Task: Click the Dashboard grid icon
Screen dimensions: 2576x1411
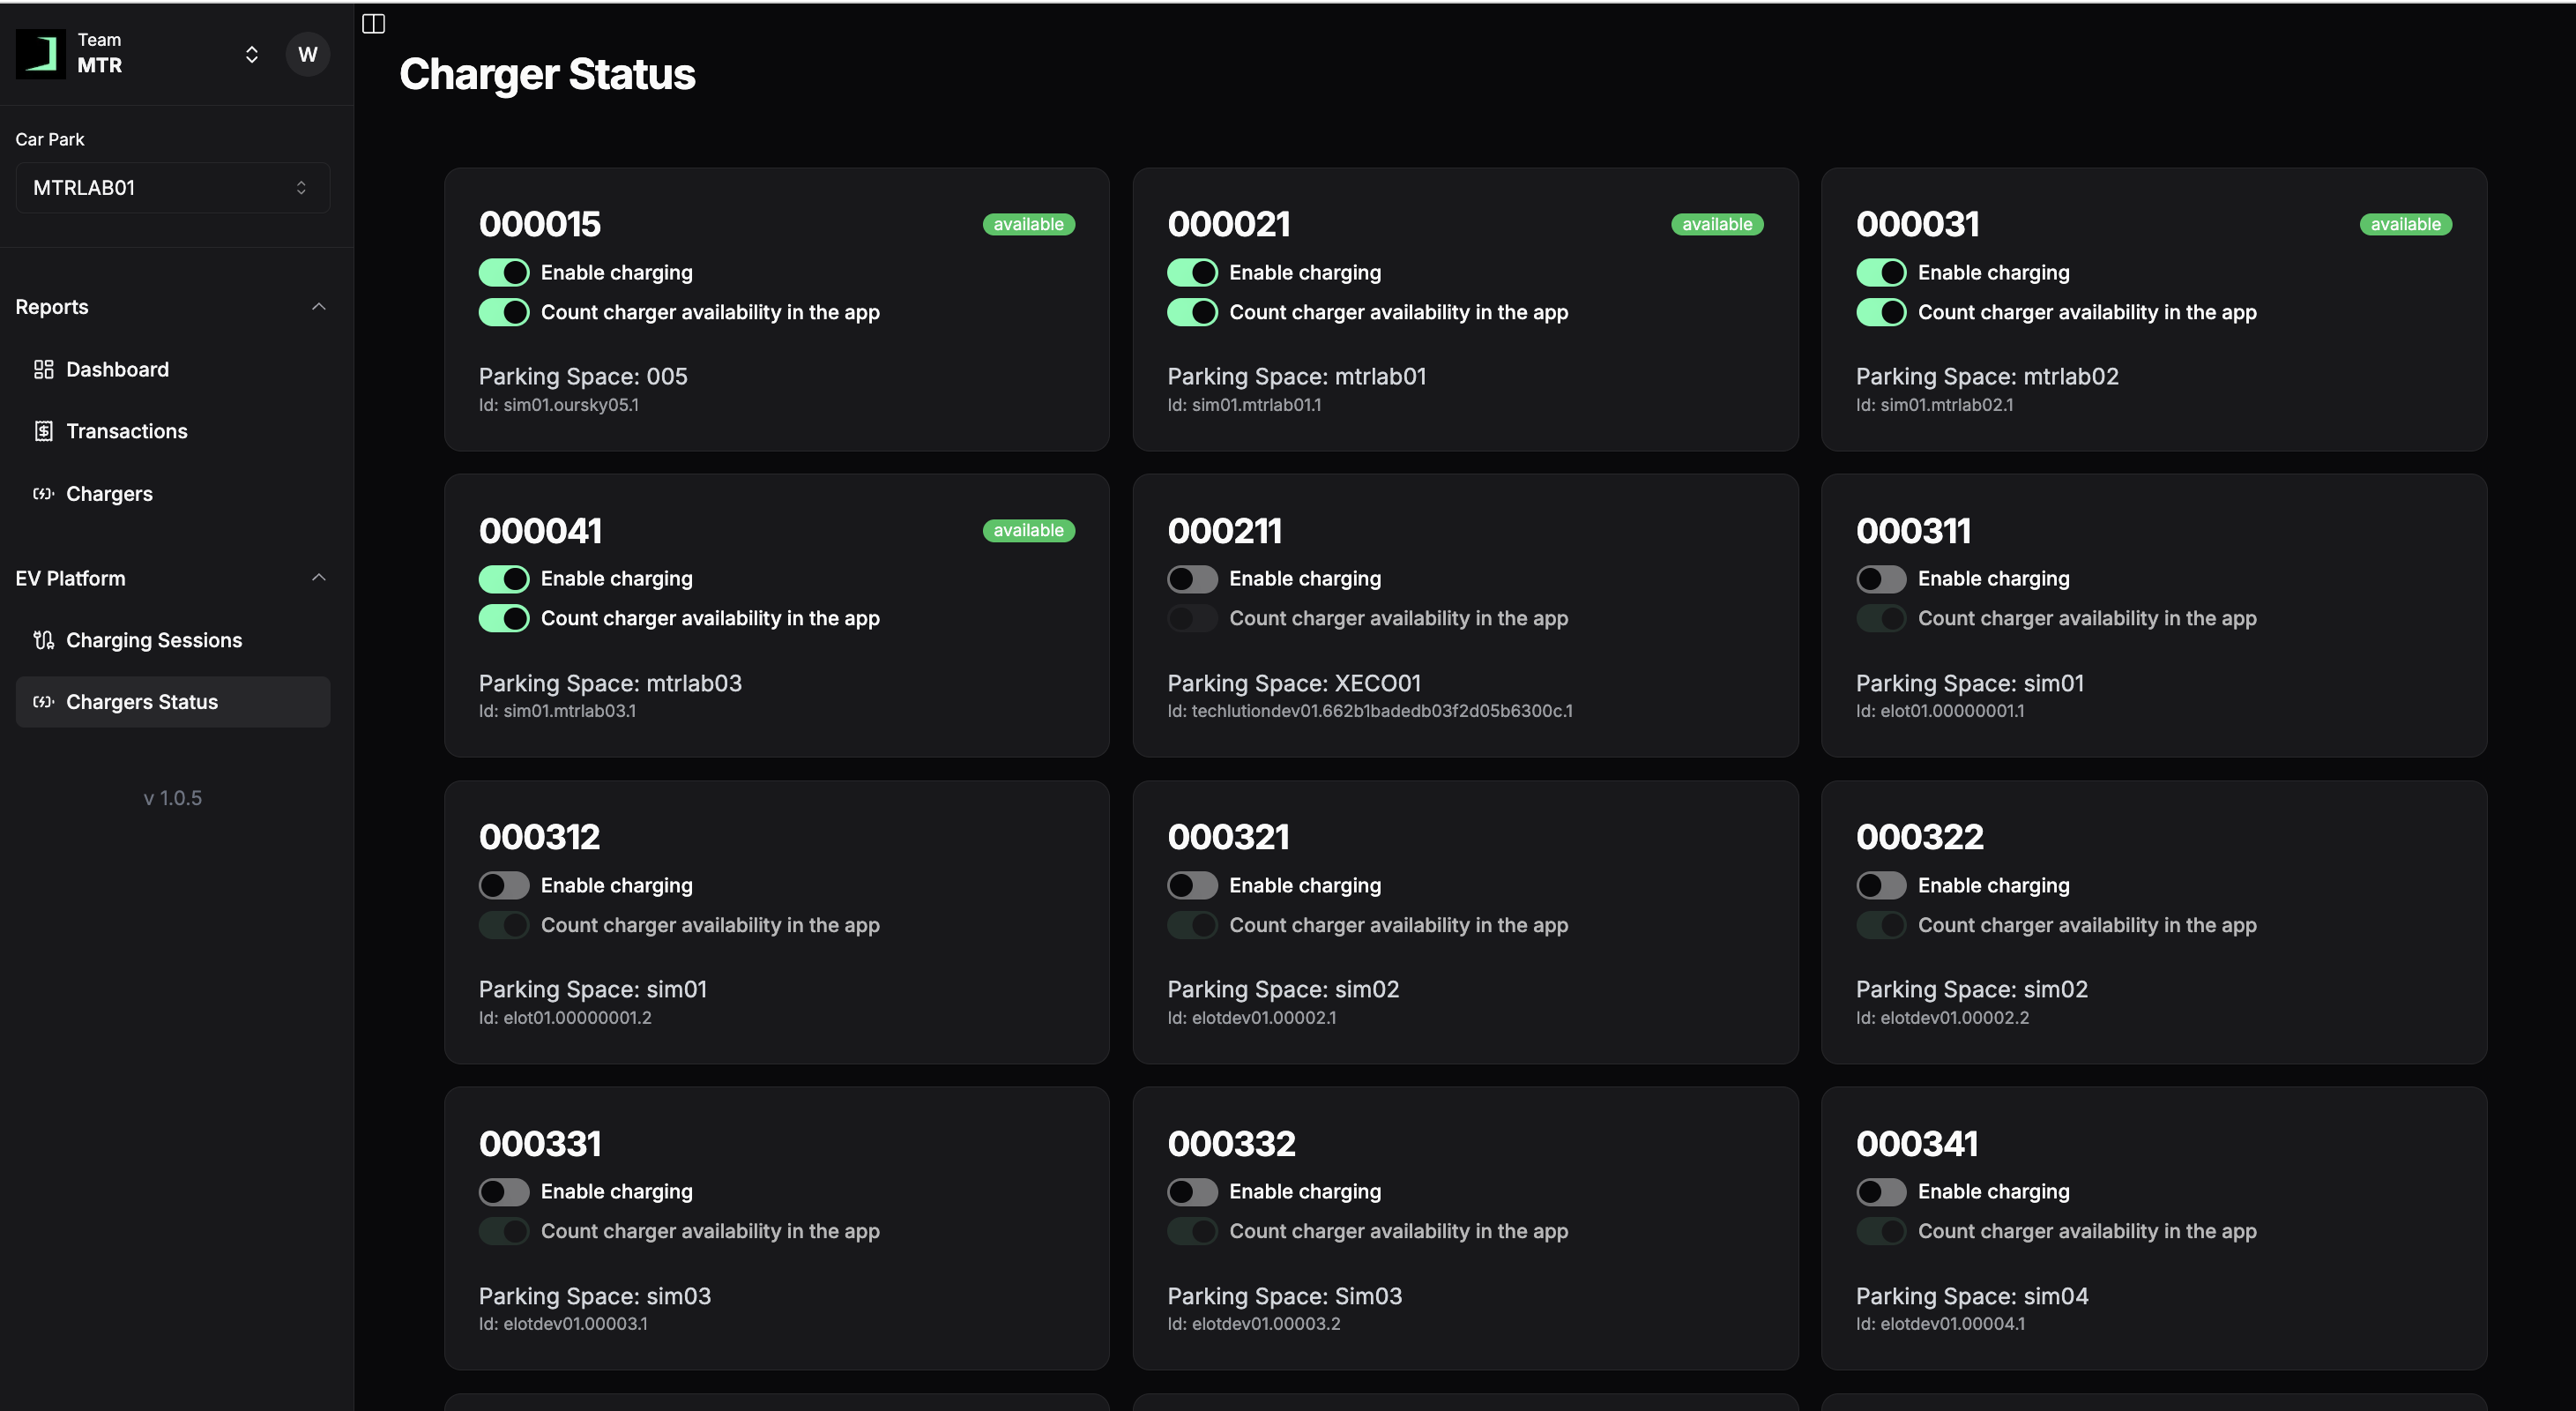Action: (43, 370)
